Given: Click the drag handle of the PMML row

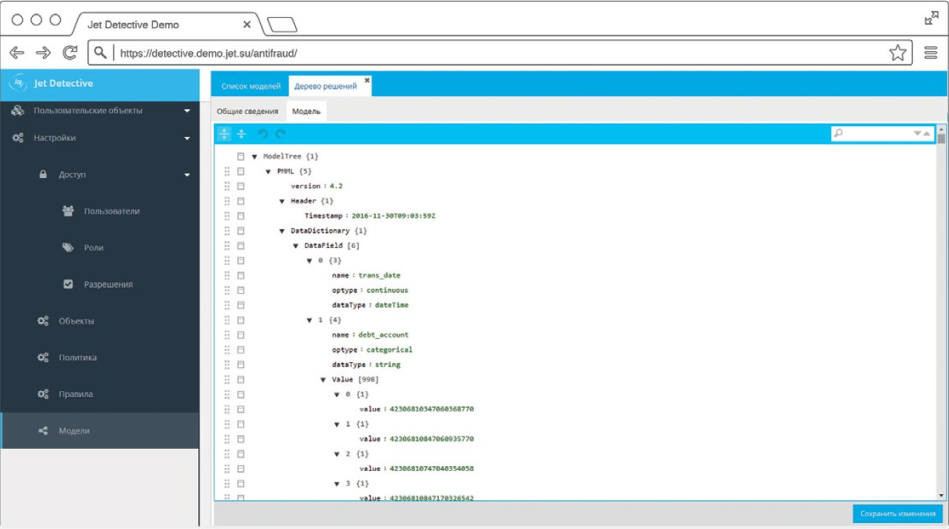Looking at the screenshot, I should pyautogui.click(x=227, y=171).
